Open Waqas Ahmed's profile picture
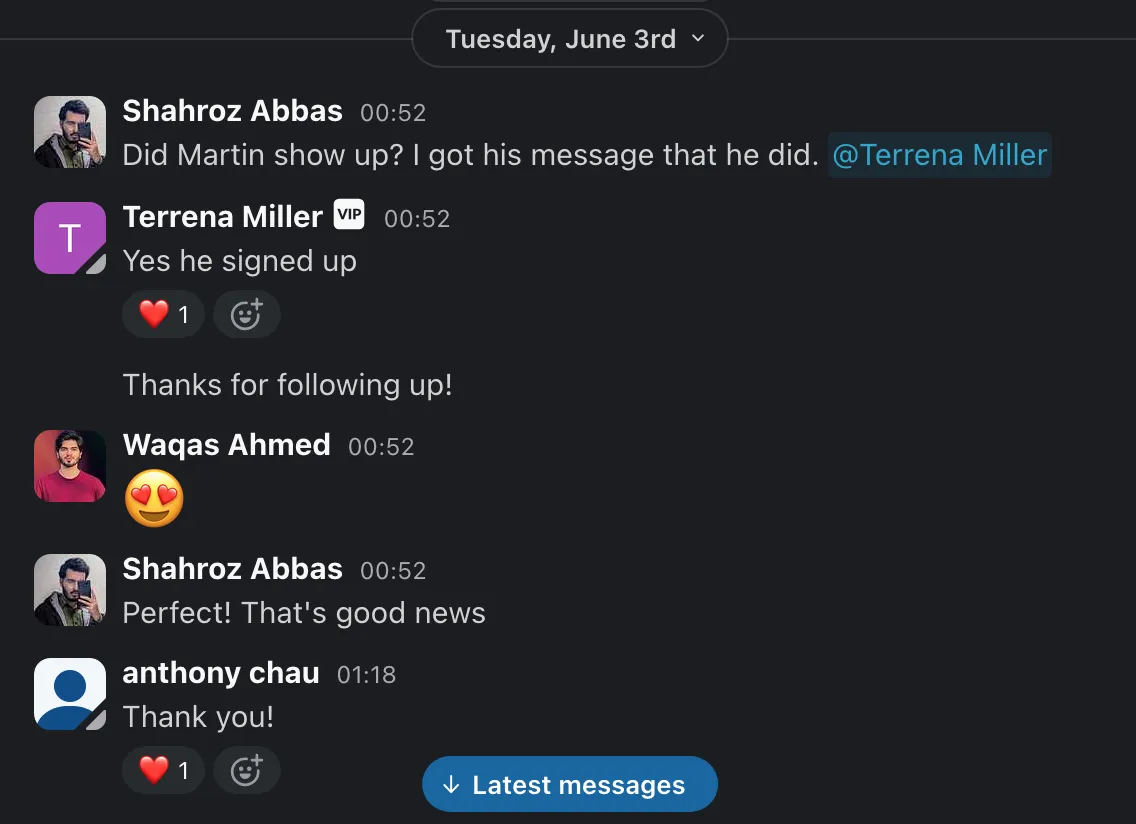 pos(70,466)
